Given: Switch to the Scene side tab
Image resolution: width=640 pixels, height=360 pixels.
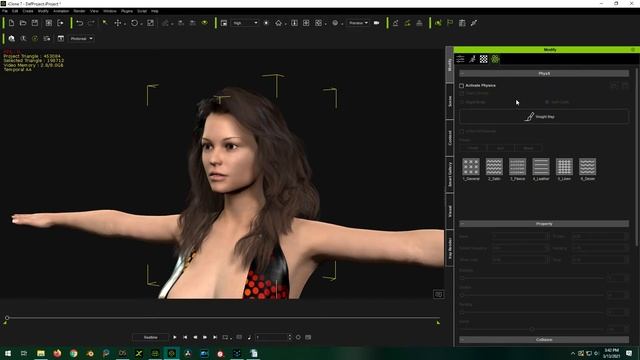Looking at the screenshot, I should pos(450,101).
